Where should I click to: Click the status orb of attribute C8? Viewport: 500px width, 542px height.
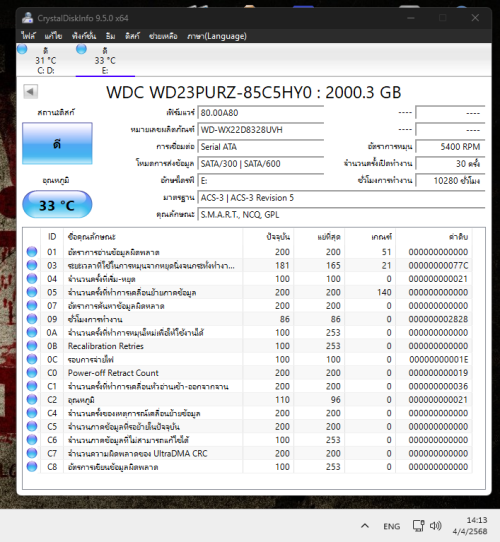[x=32, y=467]
